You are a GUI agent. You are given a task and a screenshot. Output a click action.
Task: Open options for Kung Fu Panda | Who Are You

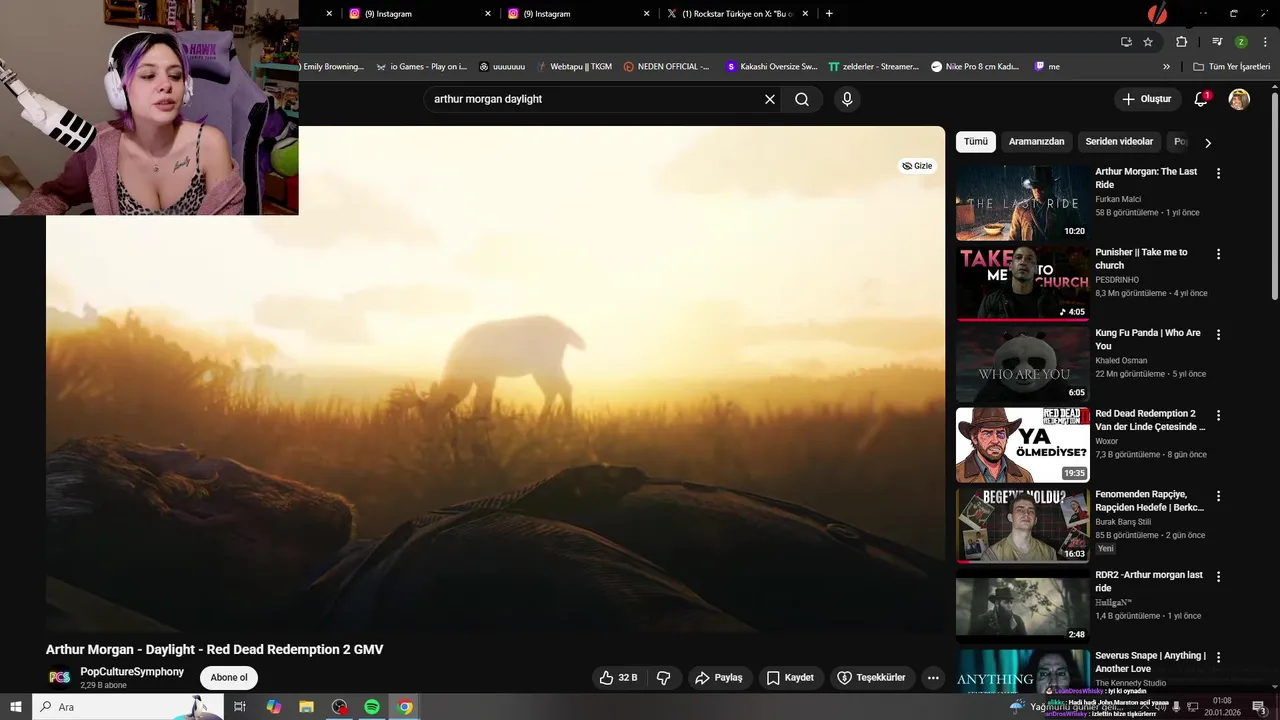pos(1218,335)
